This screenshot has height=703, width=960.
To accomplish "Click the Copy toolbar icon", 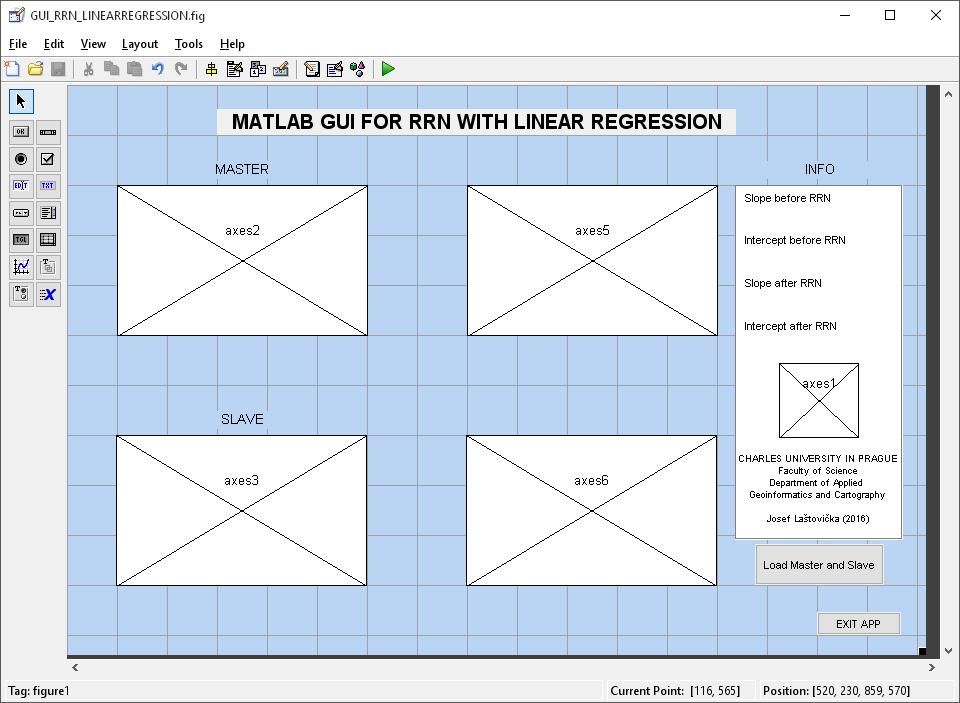I will pos(111,69).
